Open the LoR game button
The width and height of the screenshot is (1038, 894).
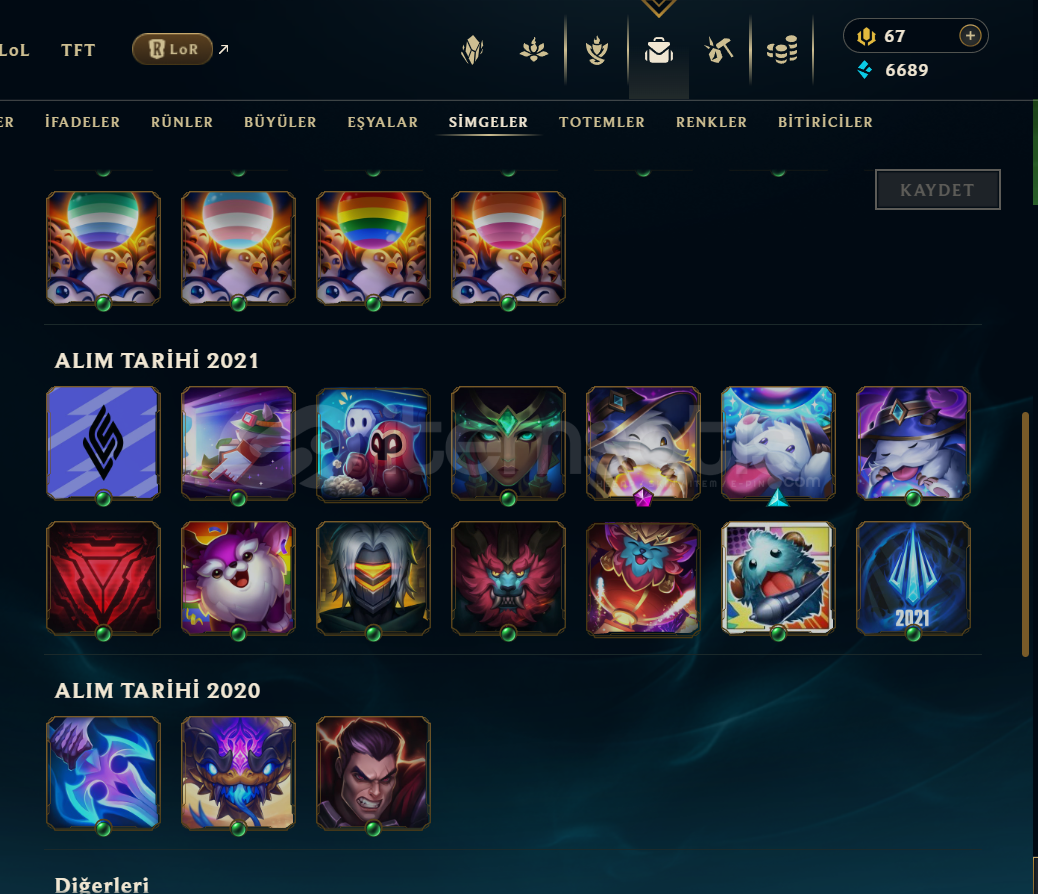tap(172, 49)
